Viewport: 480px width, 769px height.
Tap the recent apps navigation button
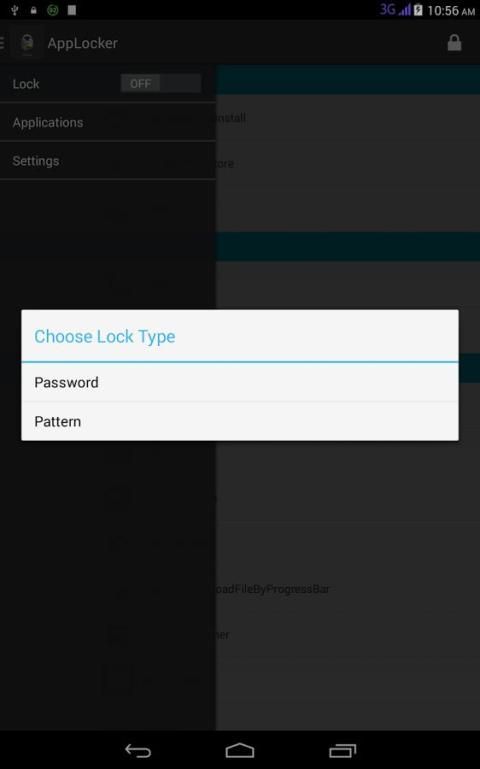(x=342, y=750)
